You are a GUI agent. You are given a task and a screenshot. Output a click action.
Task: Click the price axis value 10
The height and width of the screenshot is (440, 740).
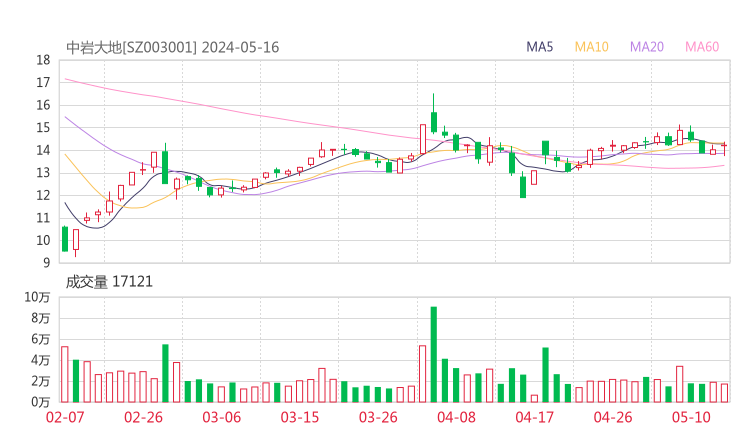[43, 241]
